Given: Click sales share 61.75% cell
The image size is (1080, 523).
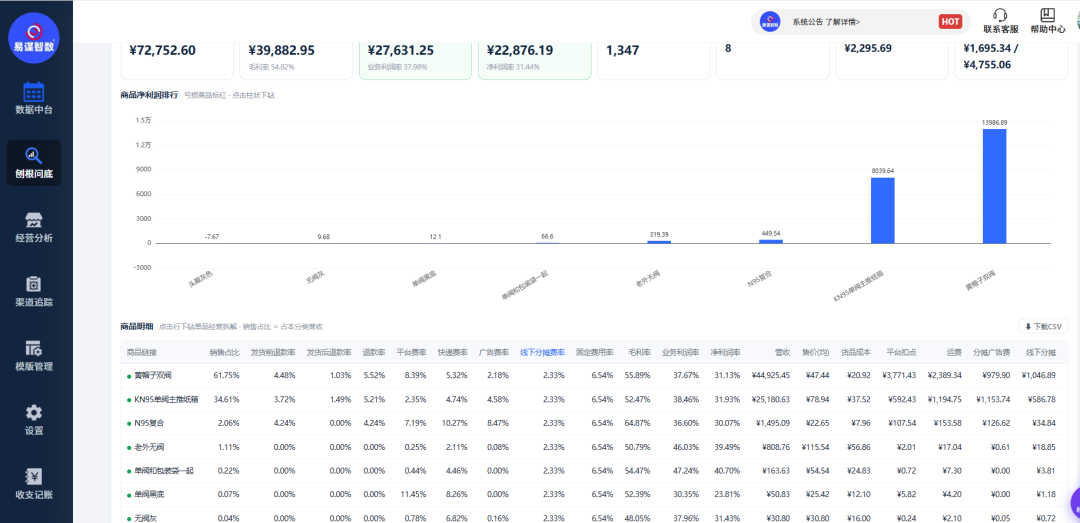Looking at the screenshot, I should 228,376.
